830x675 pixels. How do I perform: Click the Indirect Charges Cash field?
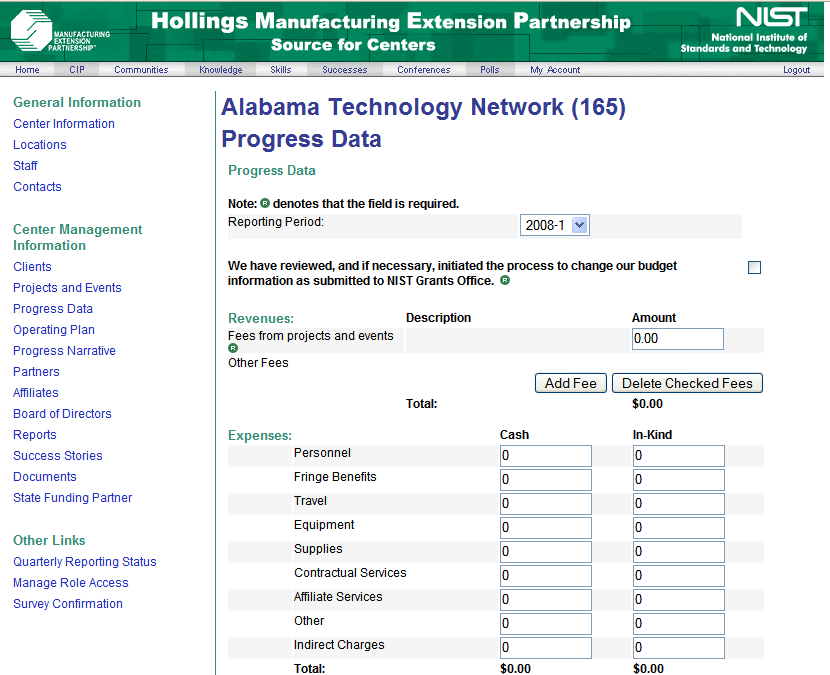546,647
